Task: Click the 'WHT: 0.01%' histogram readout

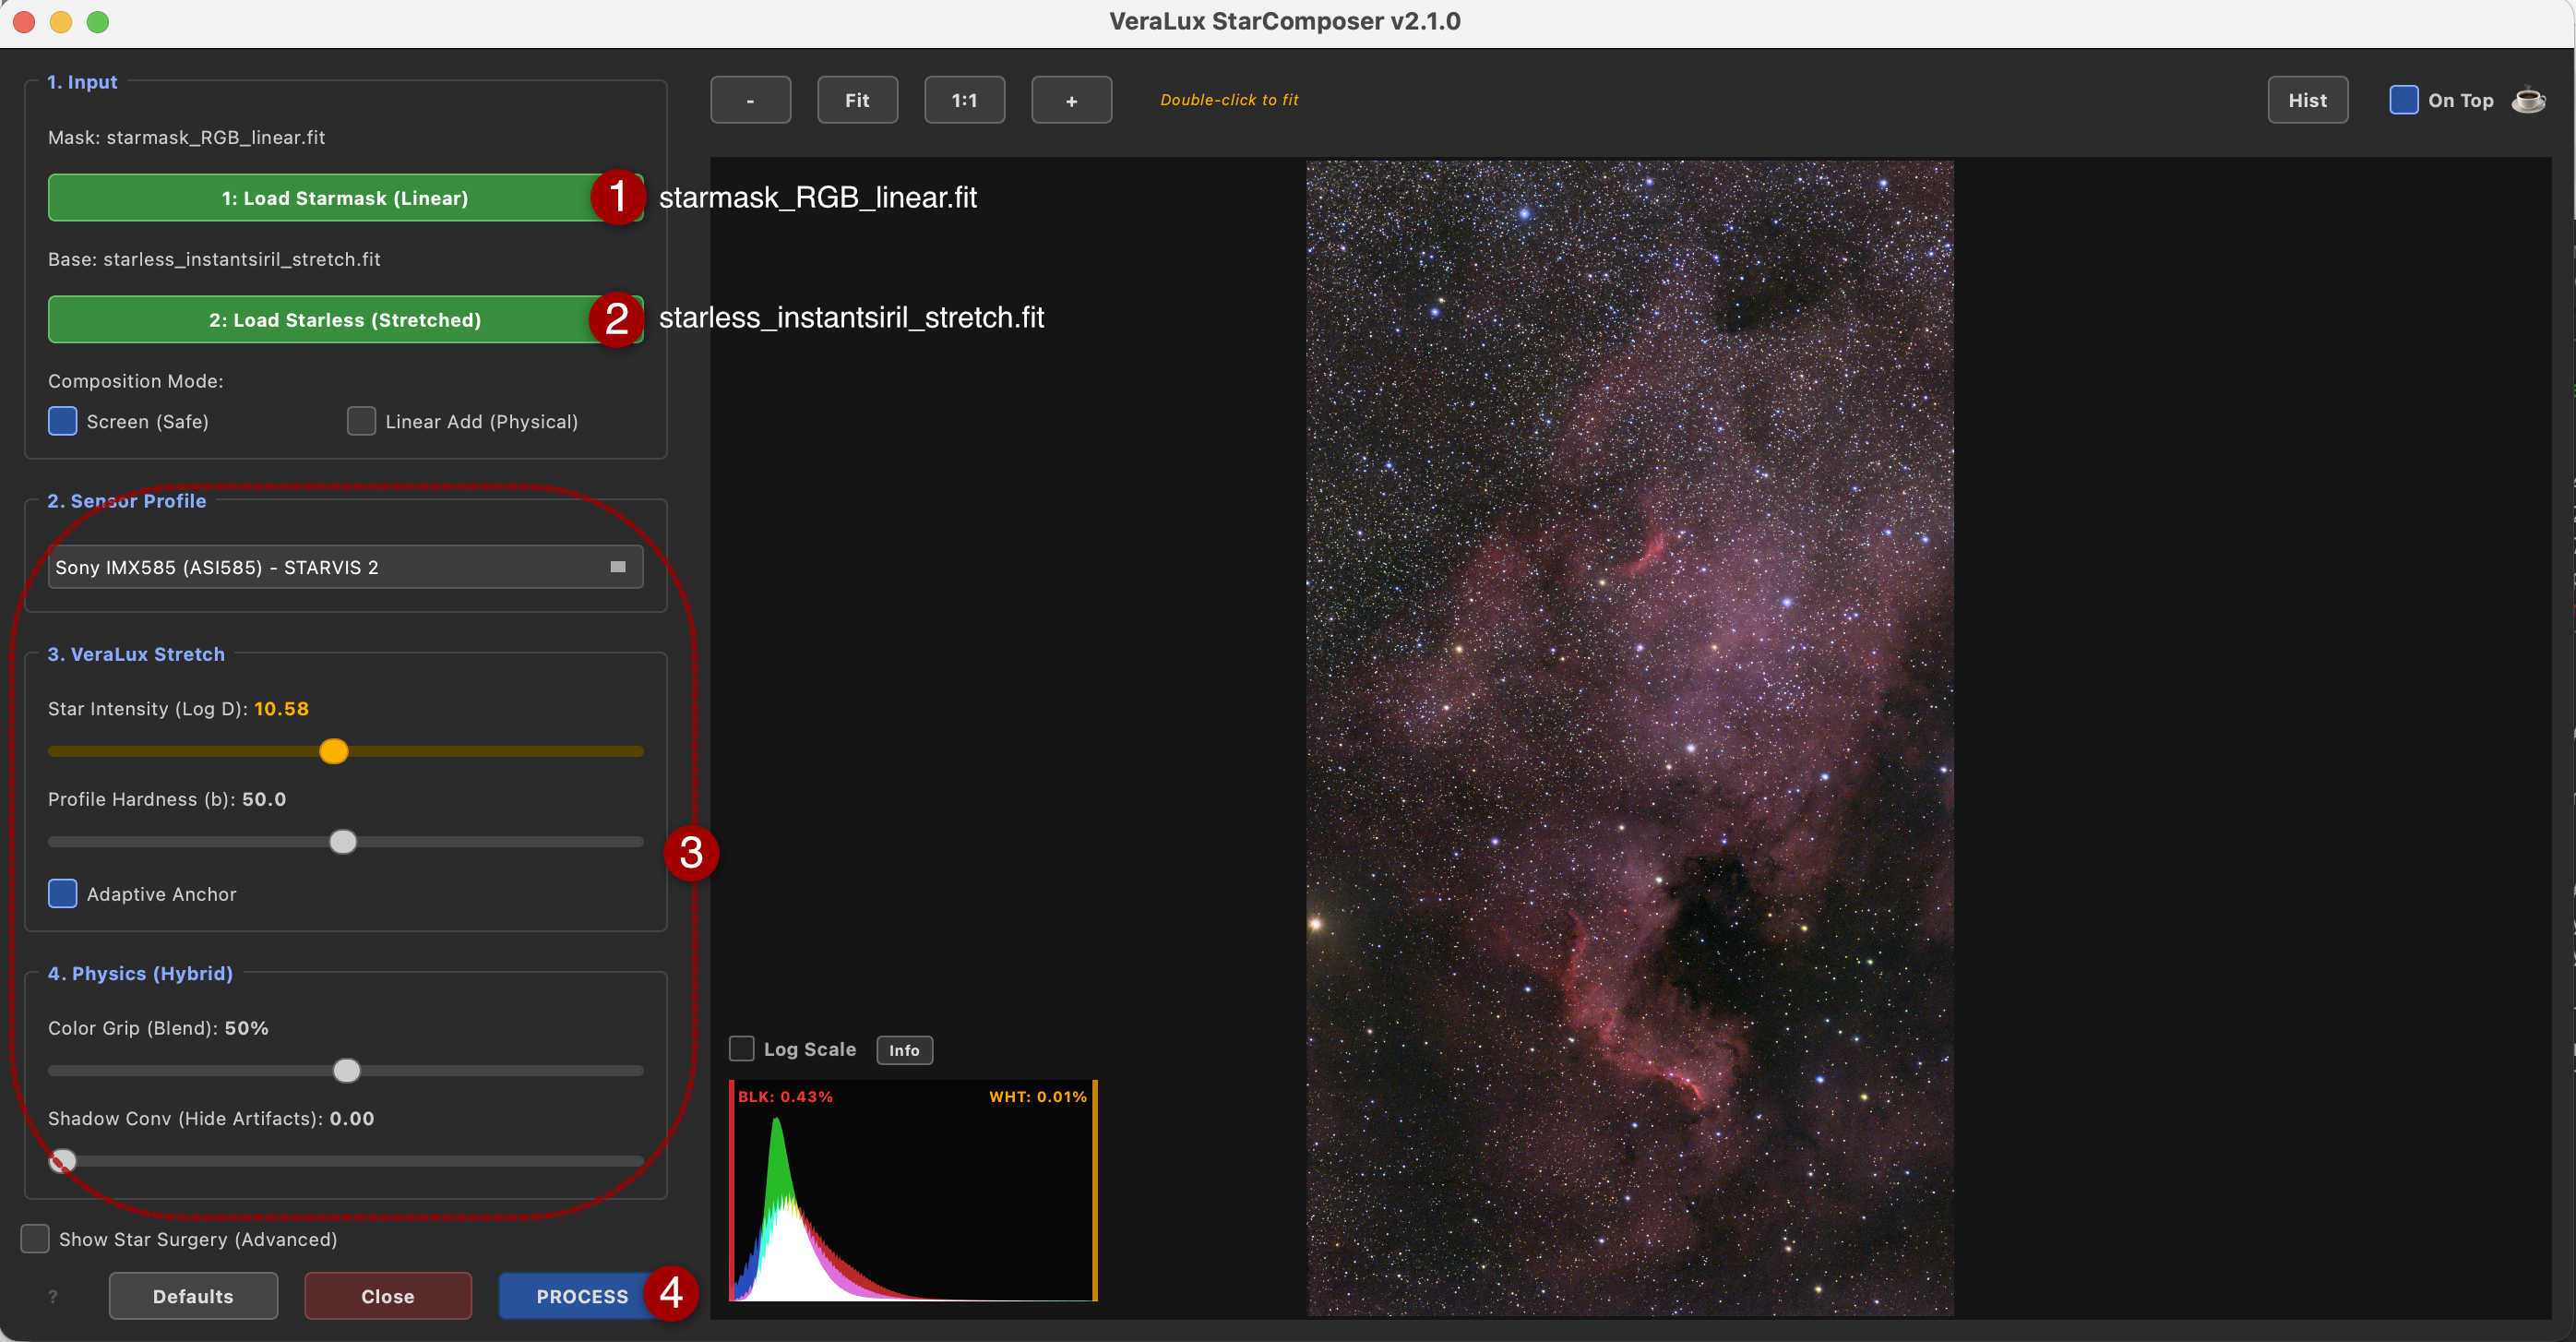Action: [x=1037, y=1096]
